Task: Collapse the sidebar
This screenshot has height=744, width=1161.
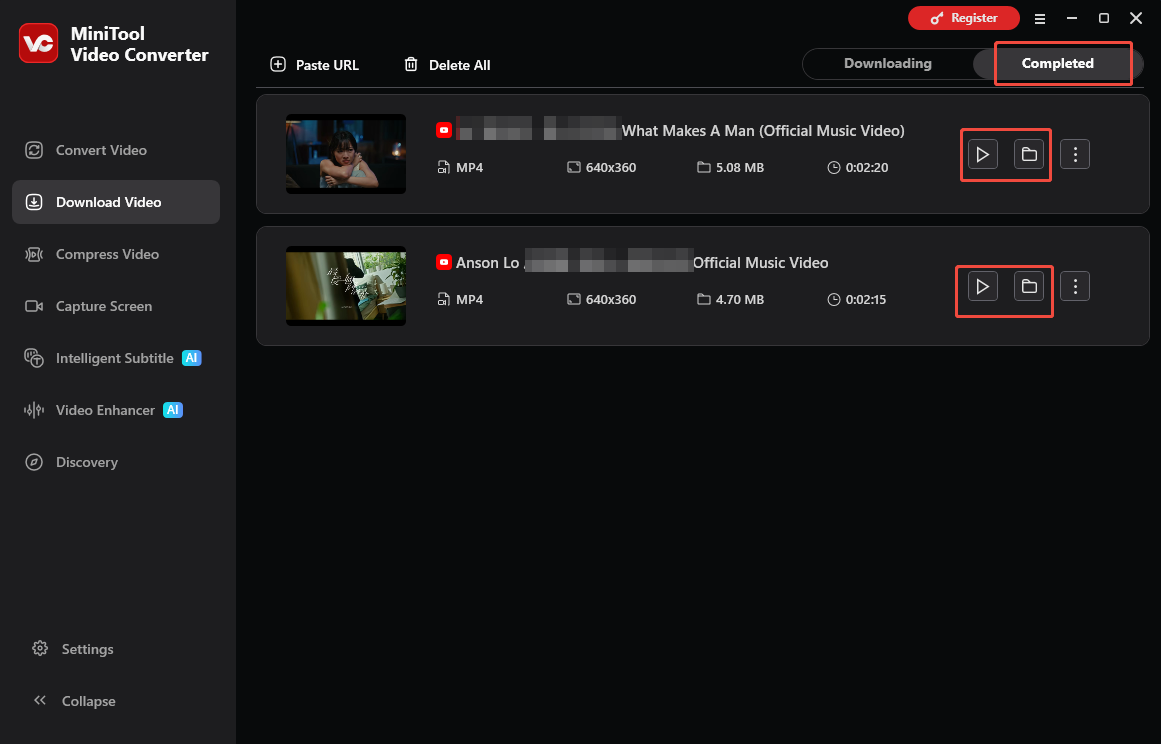Action: 74,701
